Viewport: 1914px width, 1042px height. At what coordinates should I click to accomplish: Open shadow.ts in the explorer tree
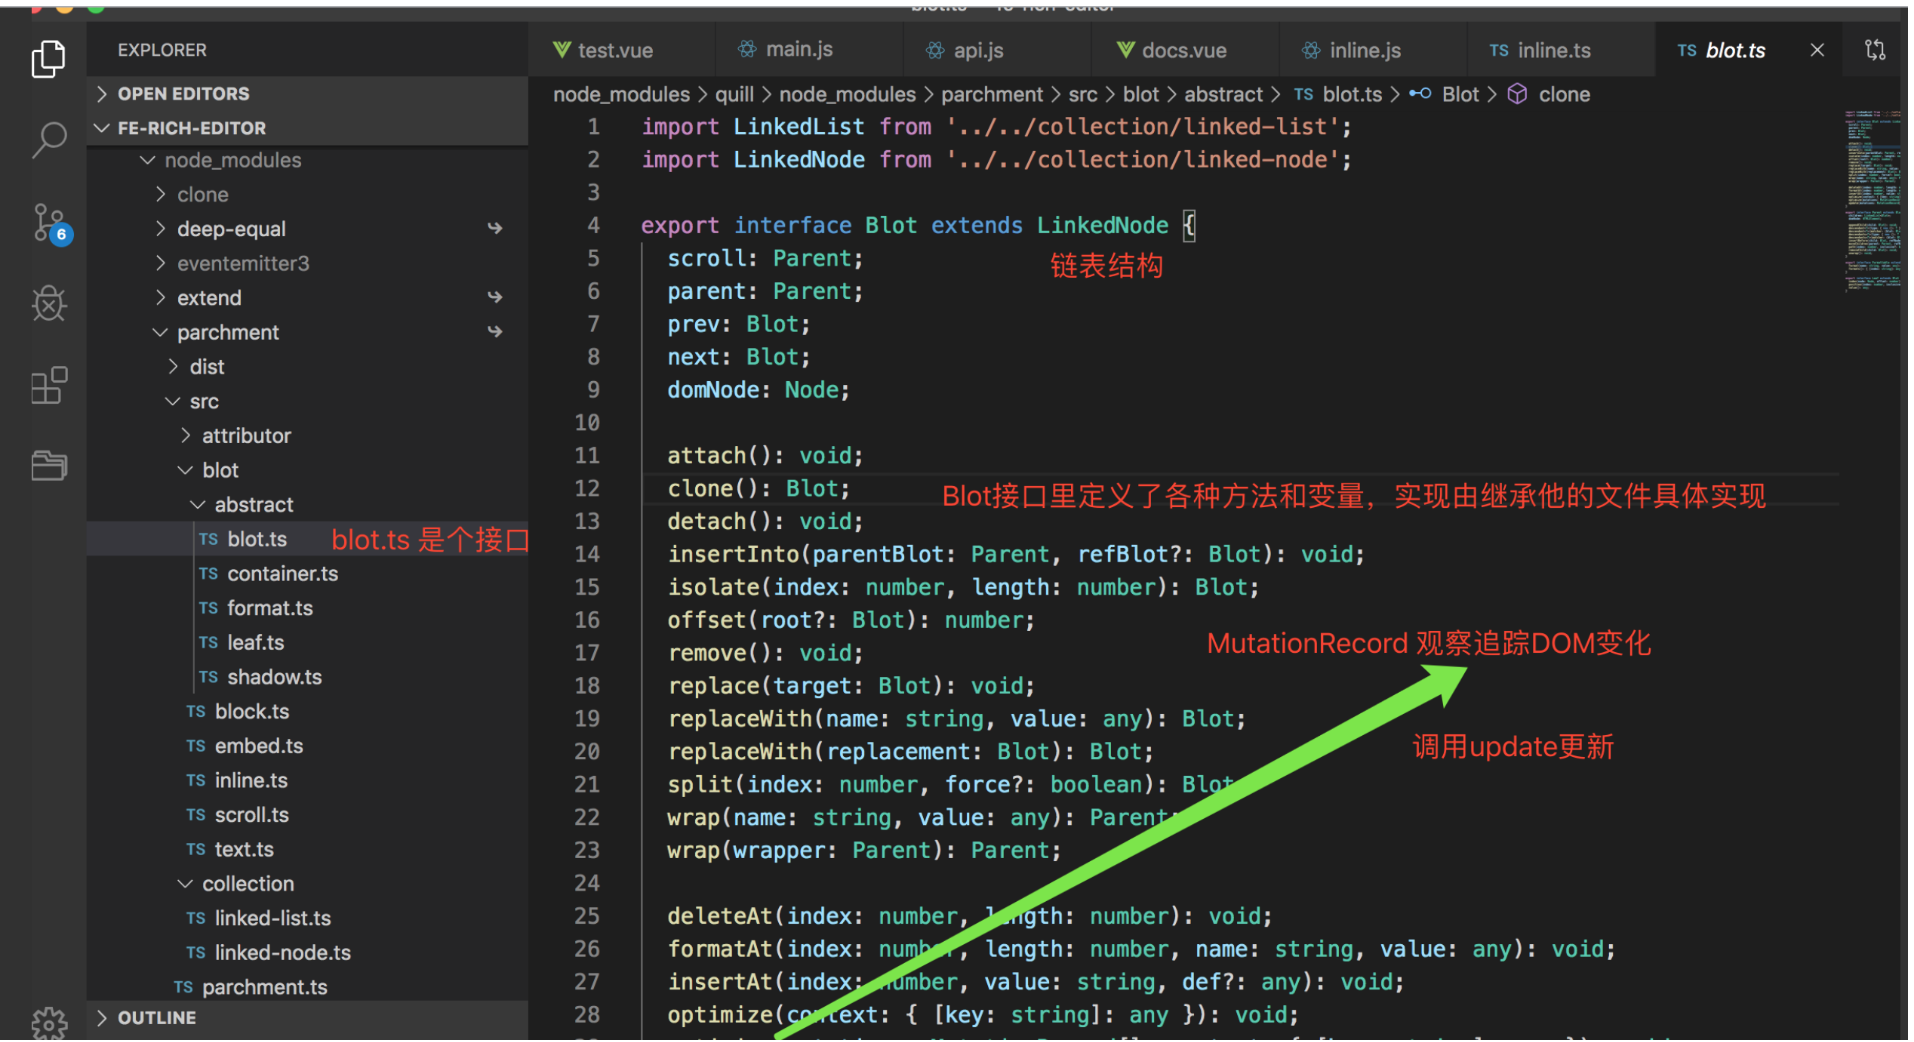(x=307, y=678)
